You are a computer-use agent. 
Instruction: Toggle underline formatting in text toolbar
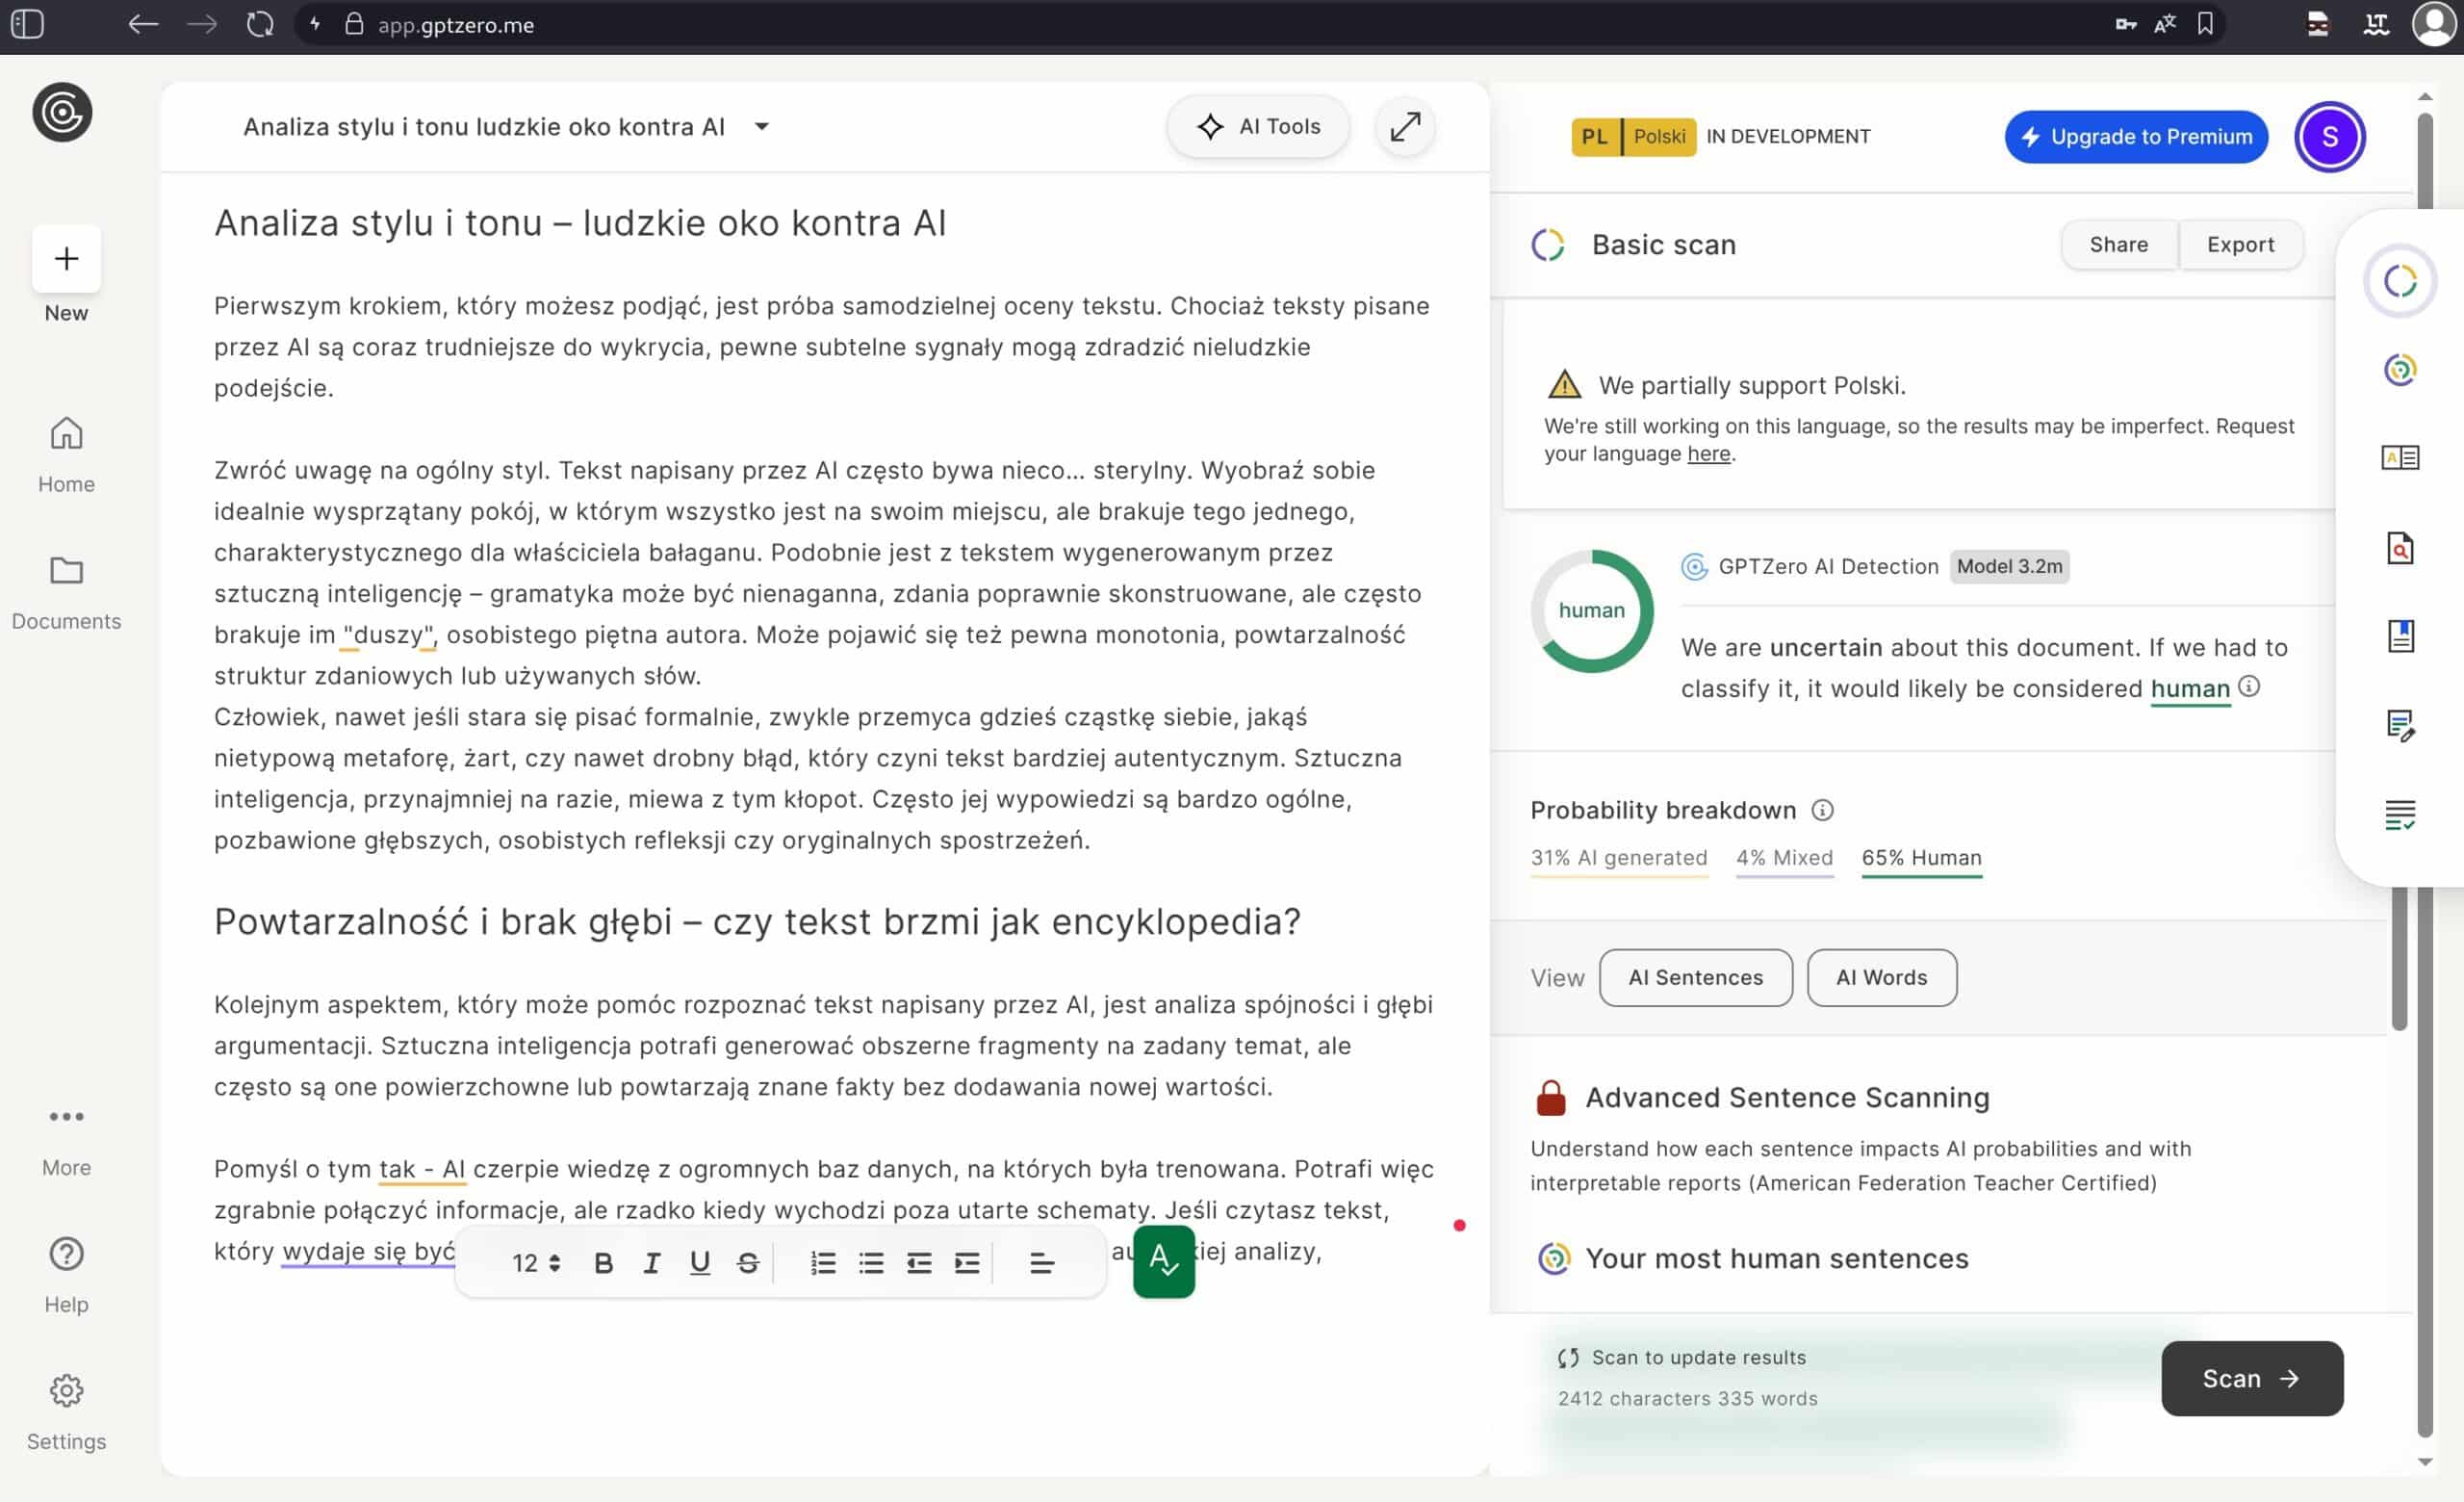700,1263
